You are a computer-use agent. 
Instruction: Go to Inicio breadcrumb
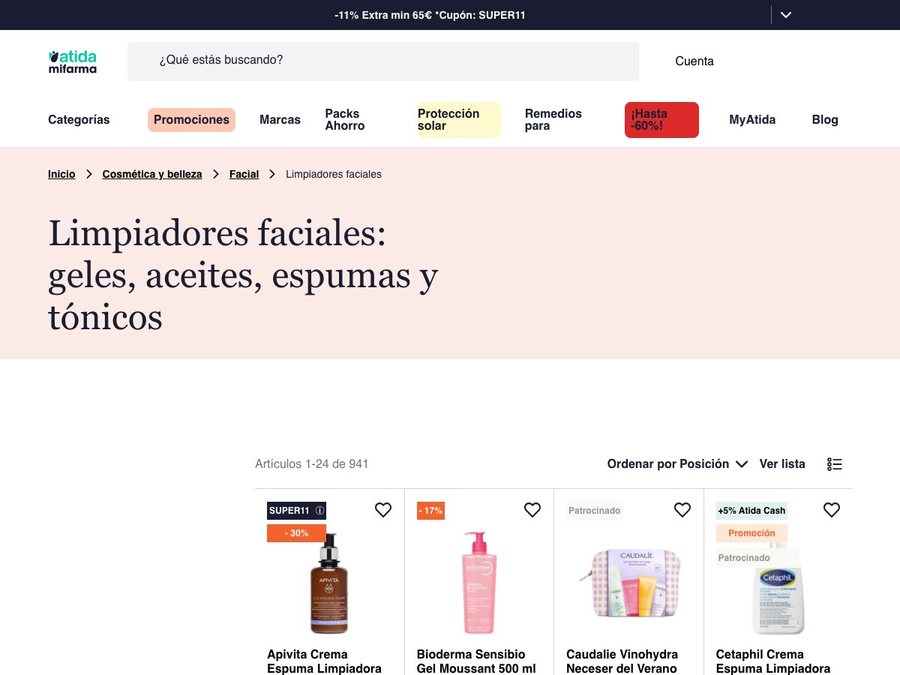(61, 174)
